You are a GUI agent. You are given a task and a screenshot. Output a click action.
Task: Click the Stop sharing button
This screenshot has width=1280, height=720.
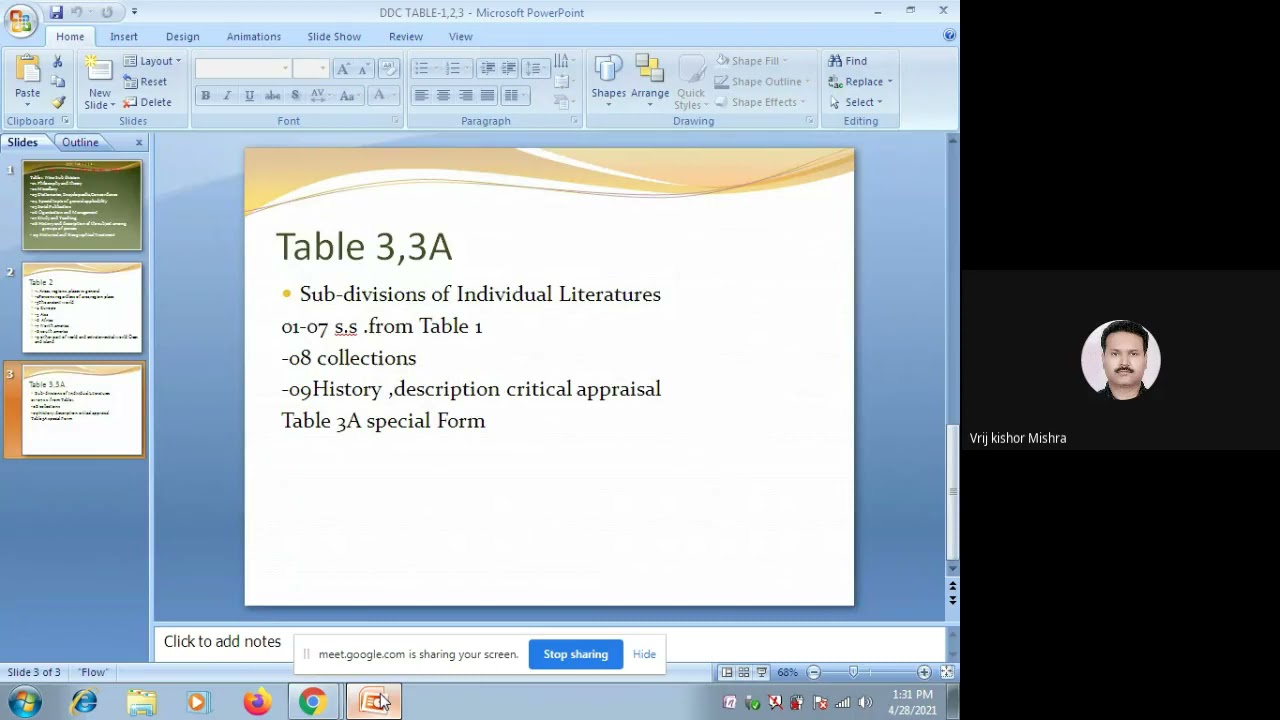576,654
